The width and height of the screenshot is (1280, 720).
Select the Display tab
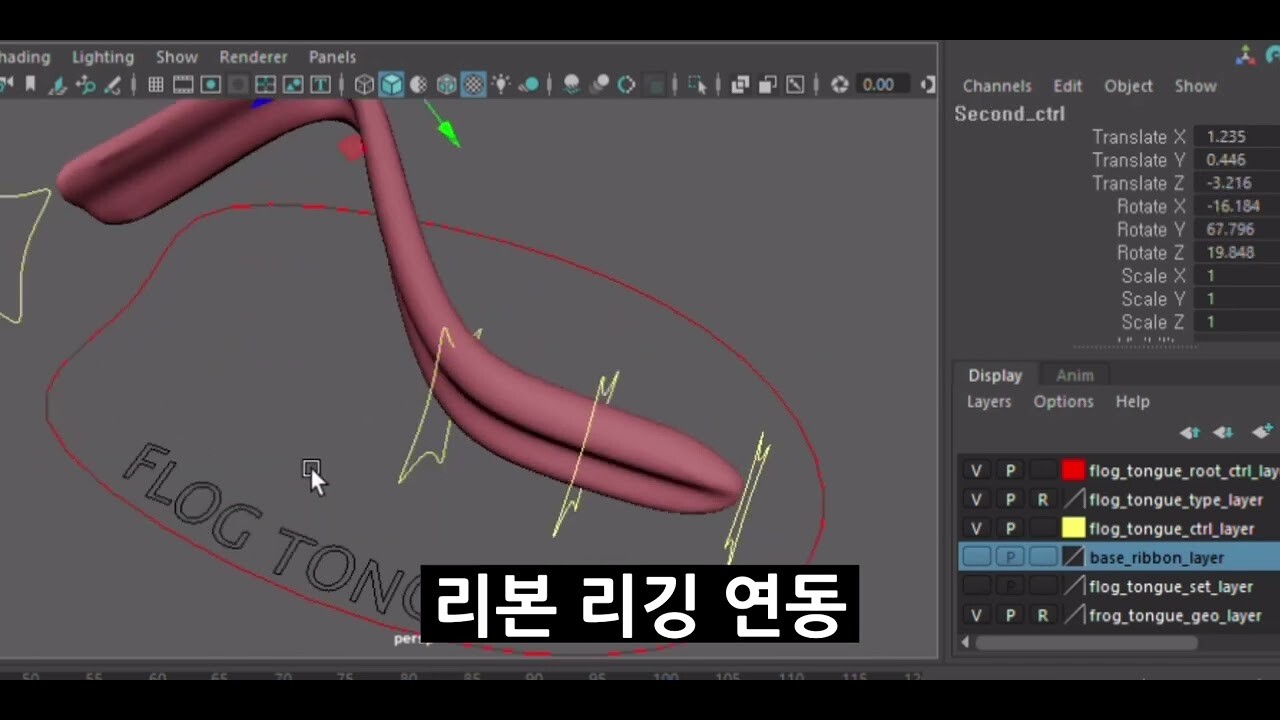995,375
